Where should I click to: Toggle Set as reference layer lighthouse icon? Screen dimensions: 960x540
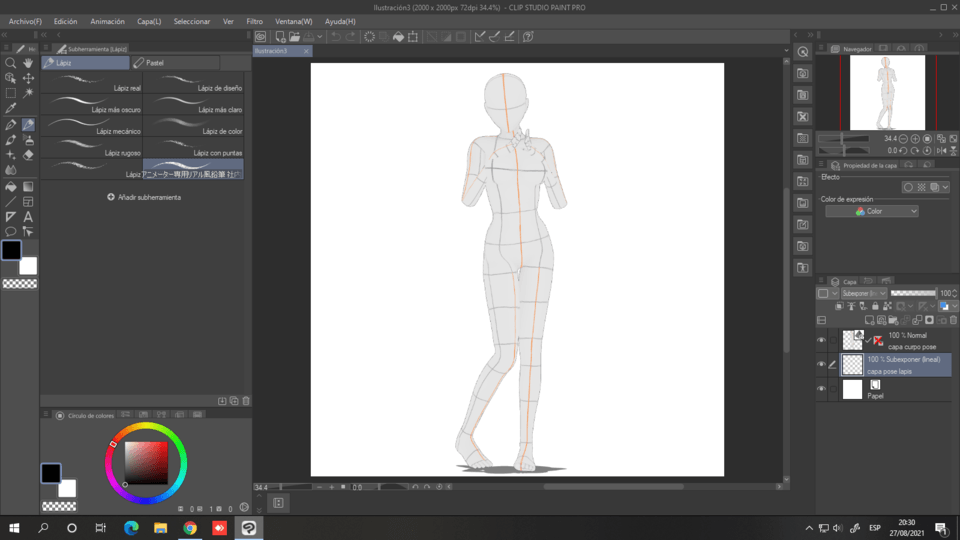[851, 306]
